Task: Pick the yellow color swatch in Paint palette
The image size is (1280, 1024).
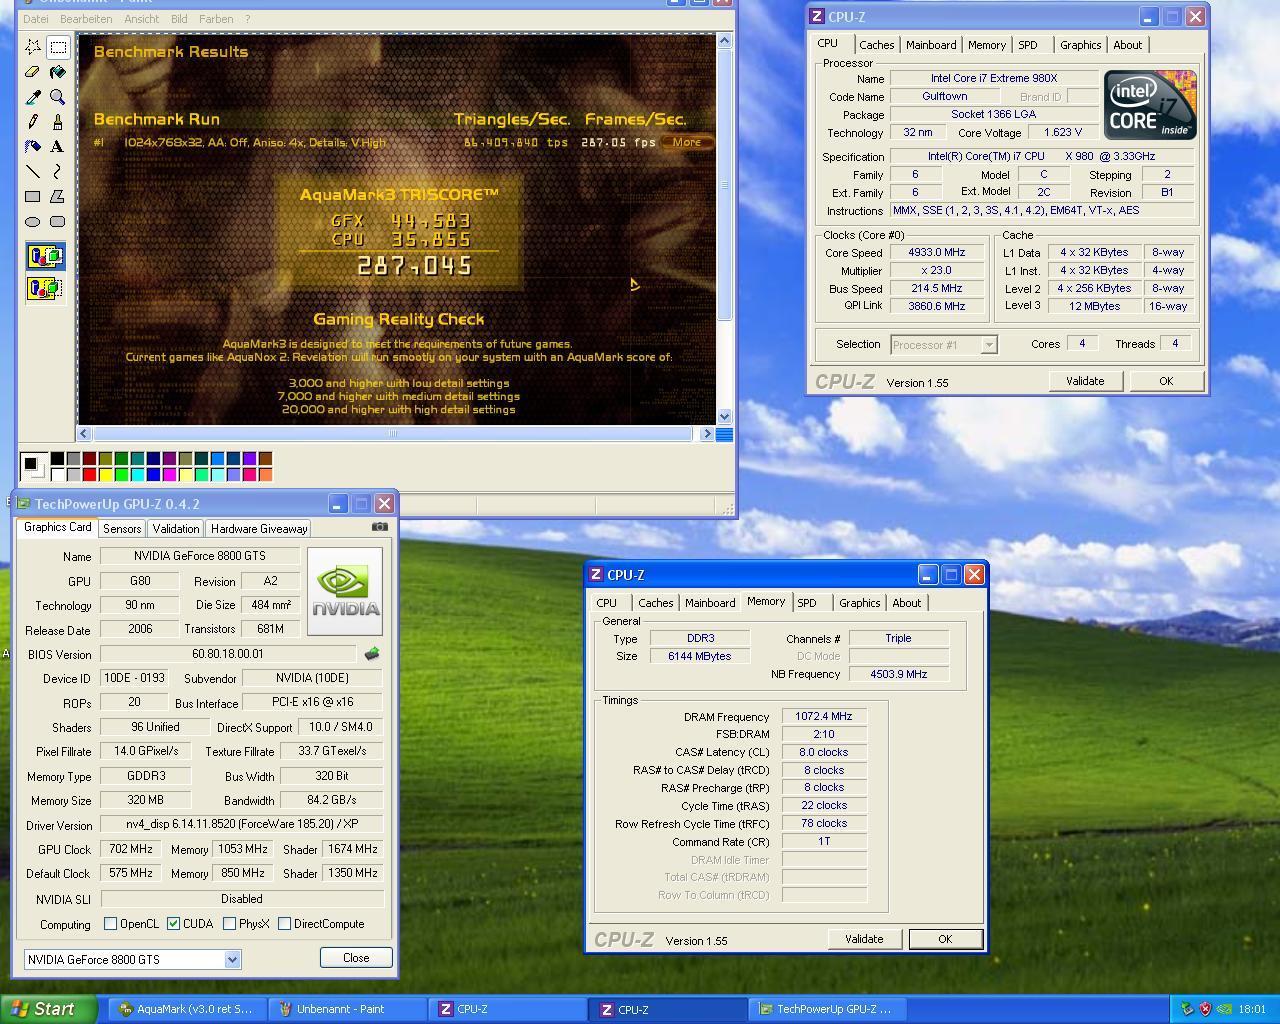Action: [105, 475]
